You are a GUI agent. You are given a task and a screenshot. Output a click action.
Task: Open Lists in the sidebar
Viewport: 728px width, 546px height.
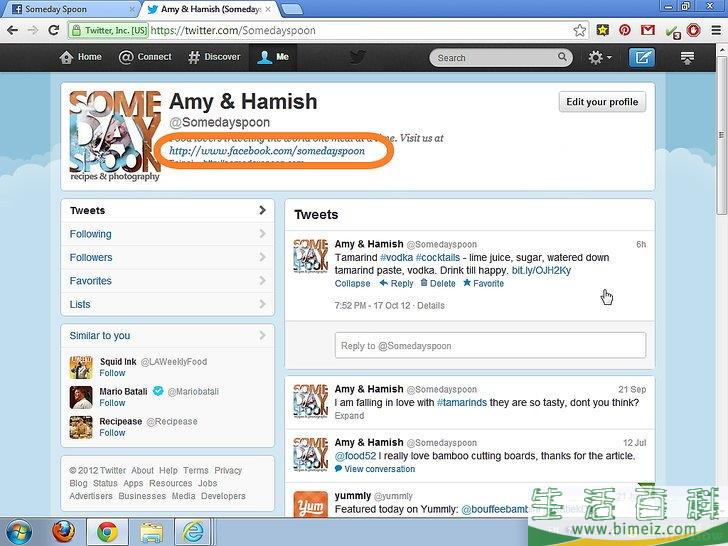tap(168, 304)
